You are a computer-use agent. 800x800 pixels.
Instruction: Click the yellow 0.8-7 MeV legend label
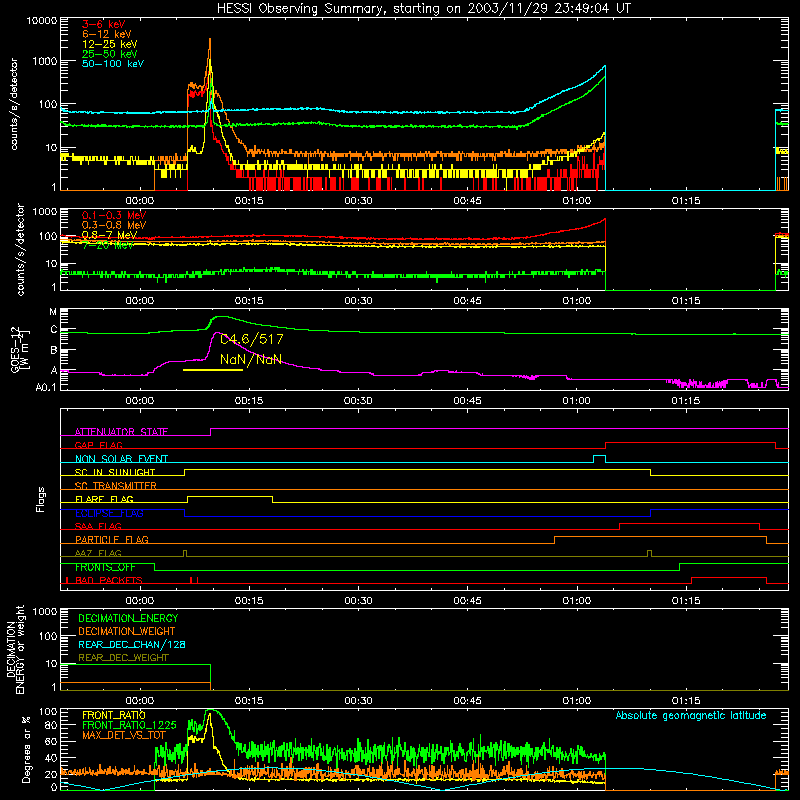point(109,235)
